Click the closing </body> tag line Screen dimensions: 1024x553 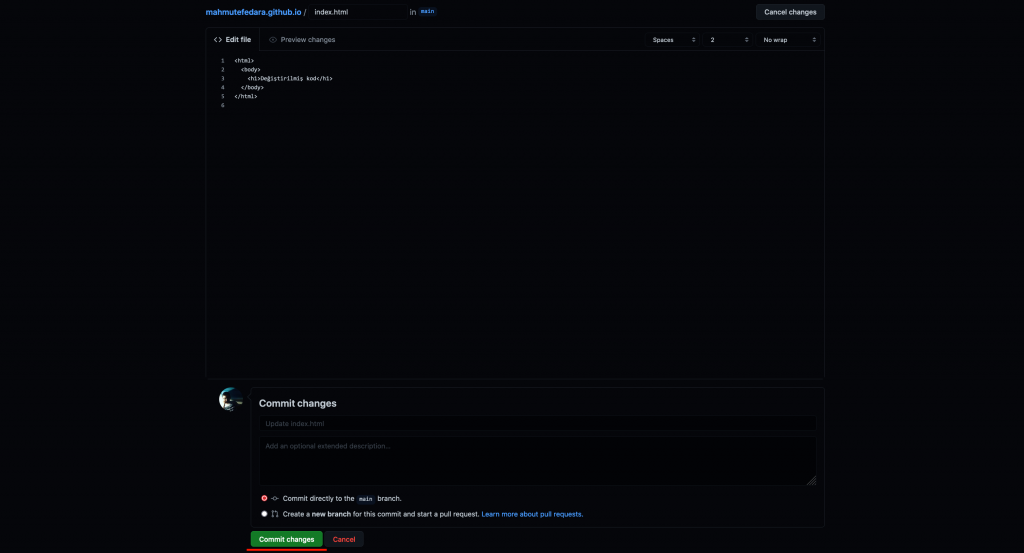[252, 87]
